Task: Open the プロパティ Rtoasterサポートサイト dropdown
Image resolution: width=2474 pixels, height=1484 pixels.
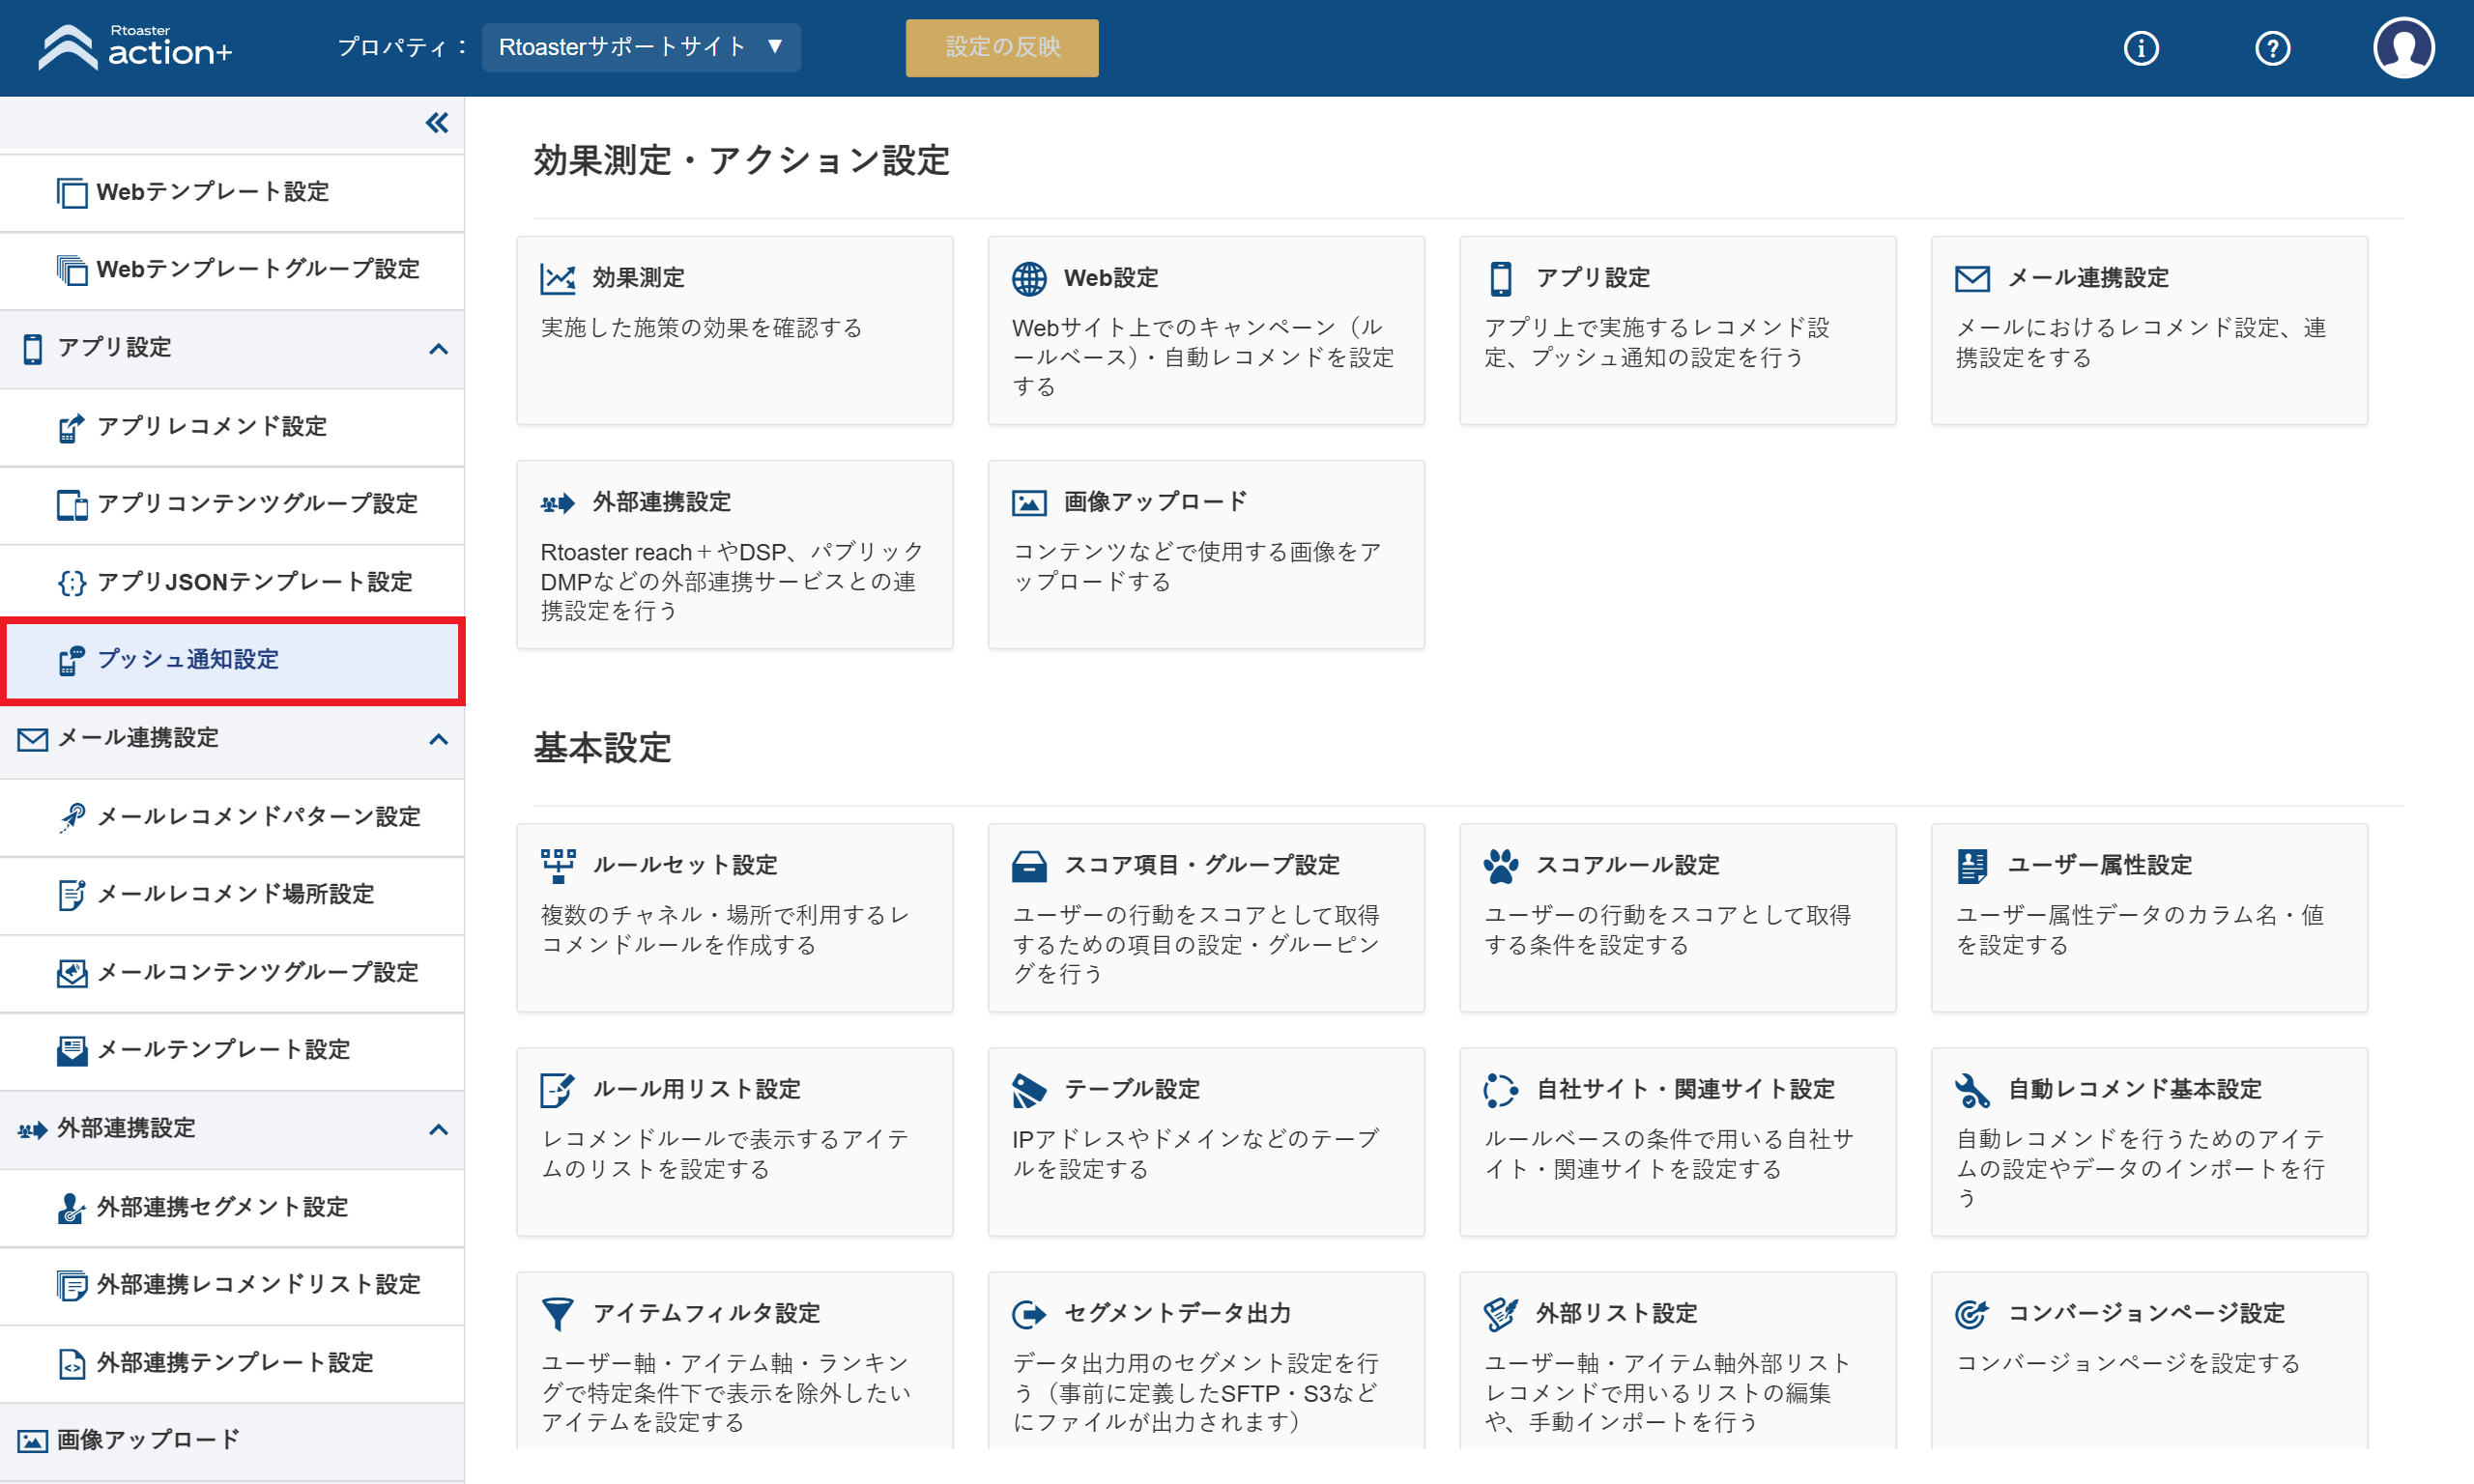Action: [641, 47]
